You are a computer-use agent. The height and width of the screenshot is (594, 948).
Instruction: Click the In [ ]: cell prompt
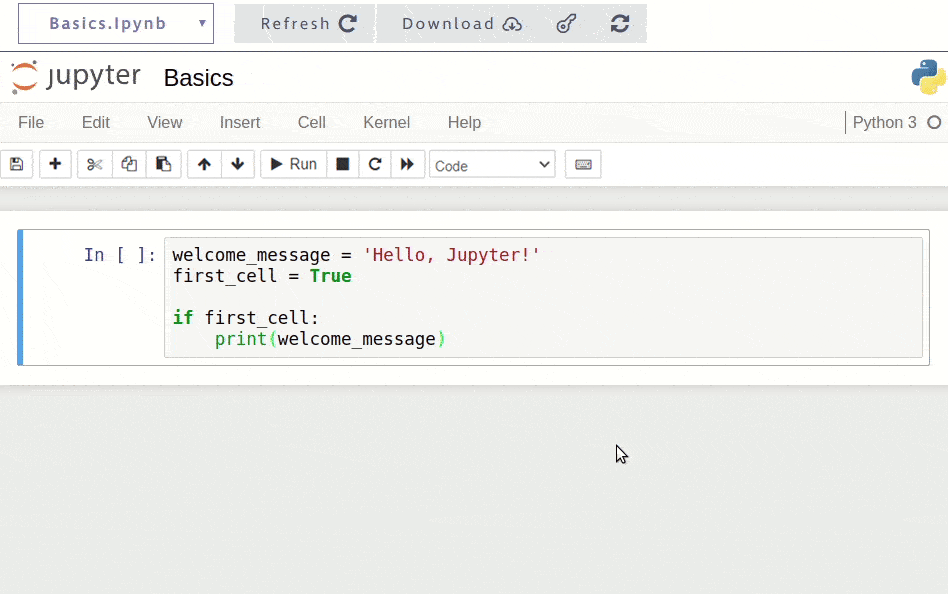pos(120,255)
